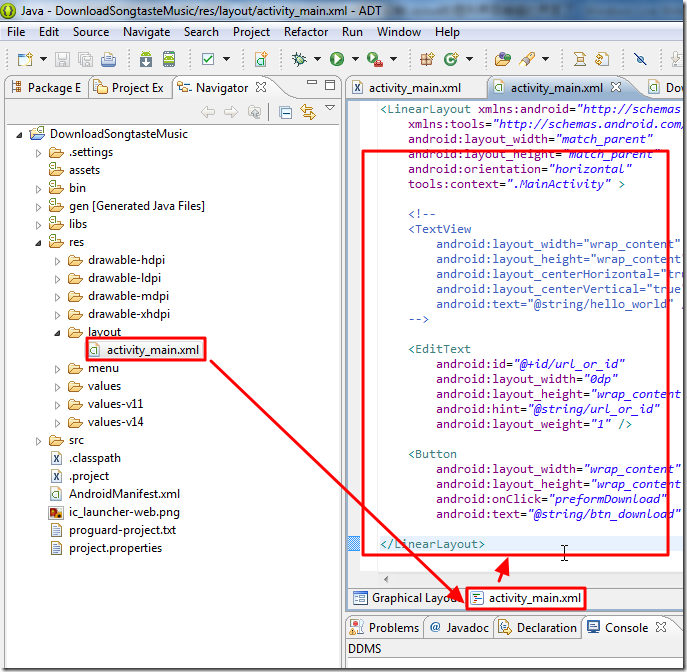687x672 pixels.
Task: Open the Window menu
Action: pos(399,32)
